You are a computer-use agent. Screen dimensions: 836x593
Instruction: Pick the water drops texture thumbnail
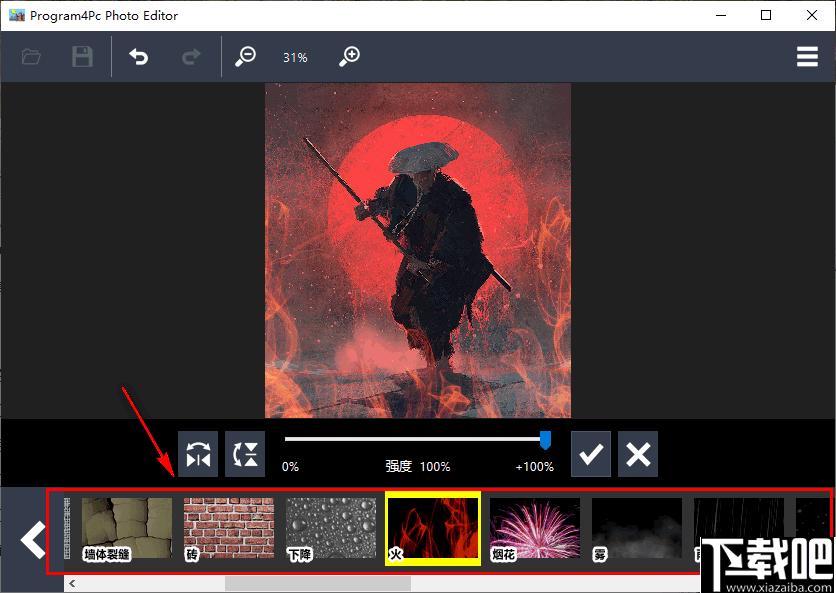point(331,529)
